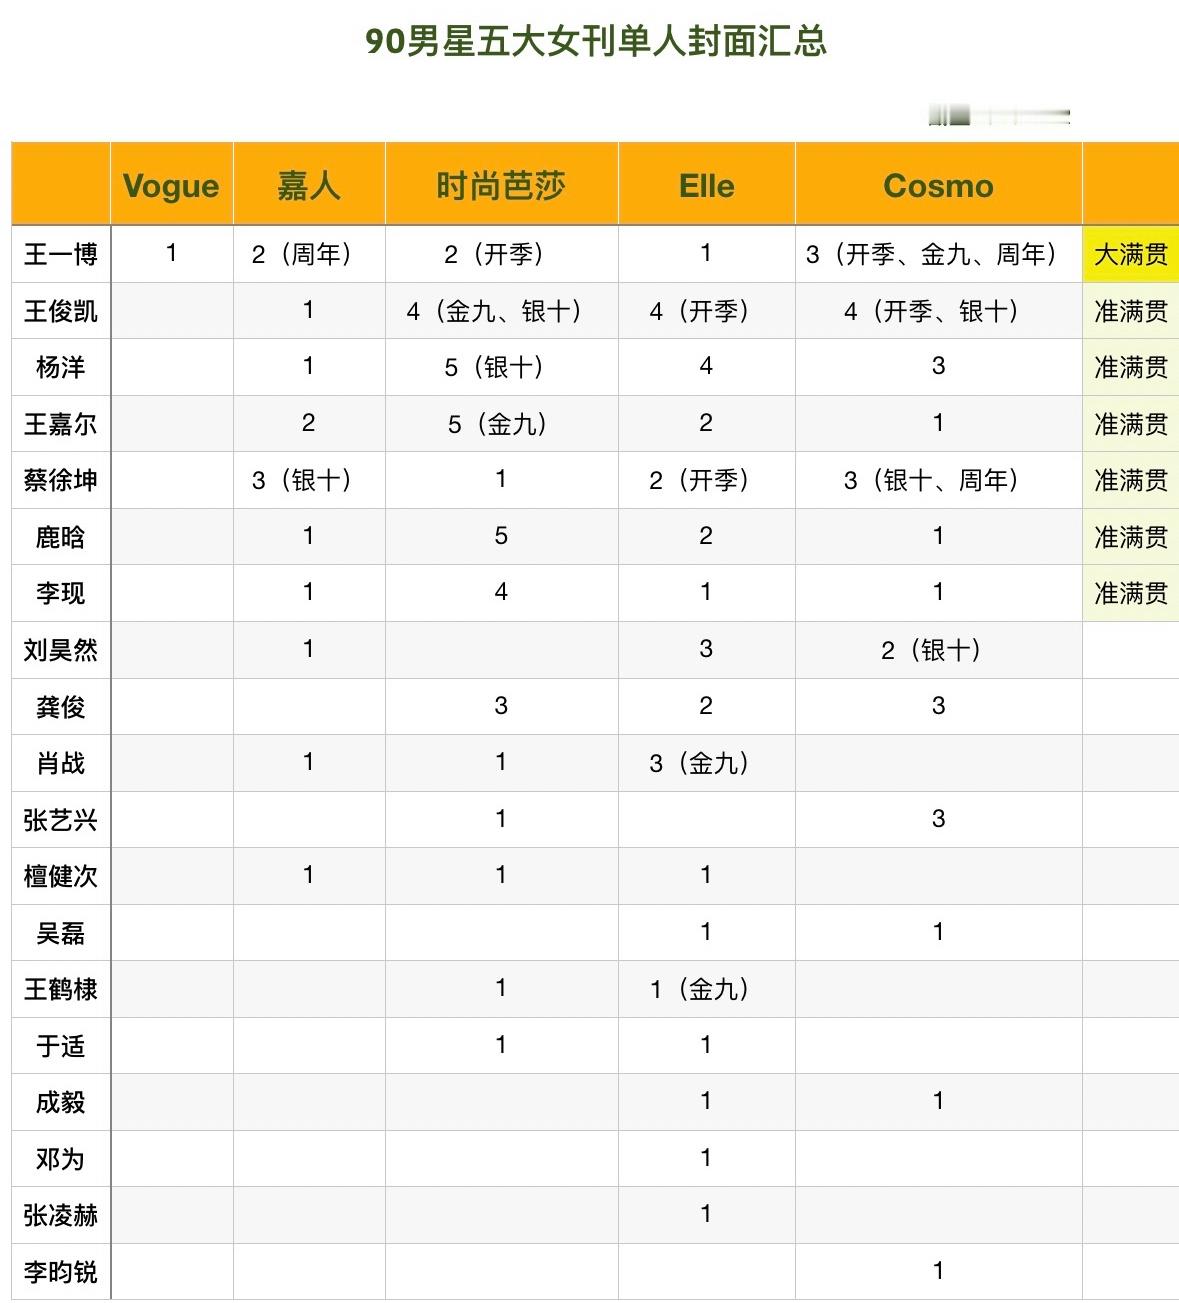The width and height of the screenshot is (1179, 1303).
Task: Select the 3（金九）cell in 肖战's row
Action: point(705,762)
